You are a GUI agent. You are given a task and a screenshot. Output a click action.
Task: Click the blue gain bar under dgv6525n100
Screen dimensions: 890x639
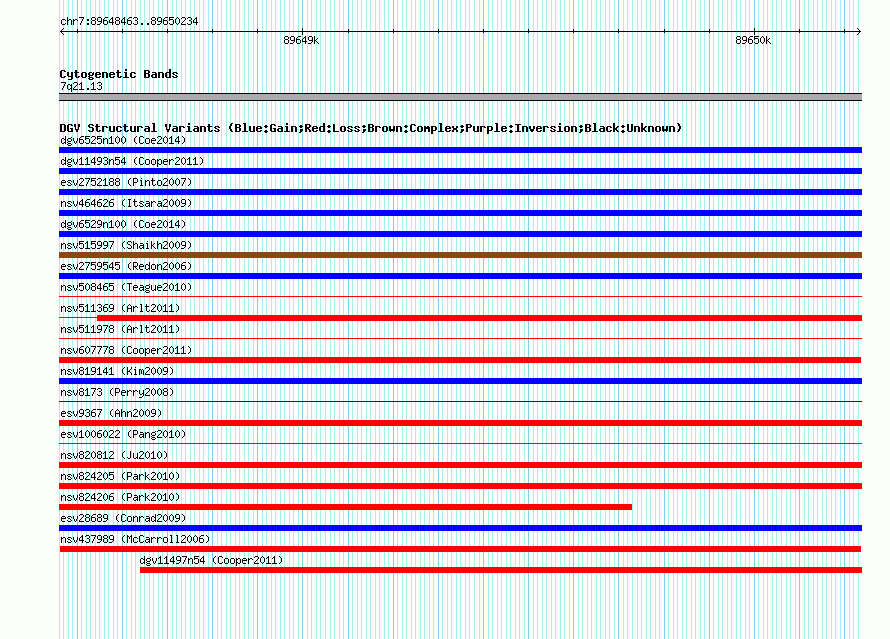[460, 150]
